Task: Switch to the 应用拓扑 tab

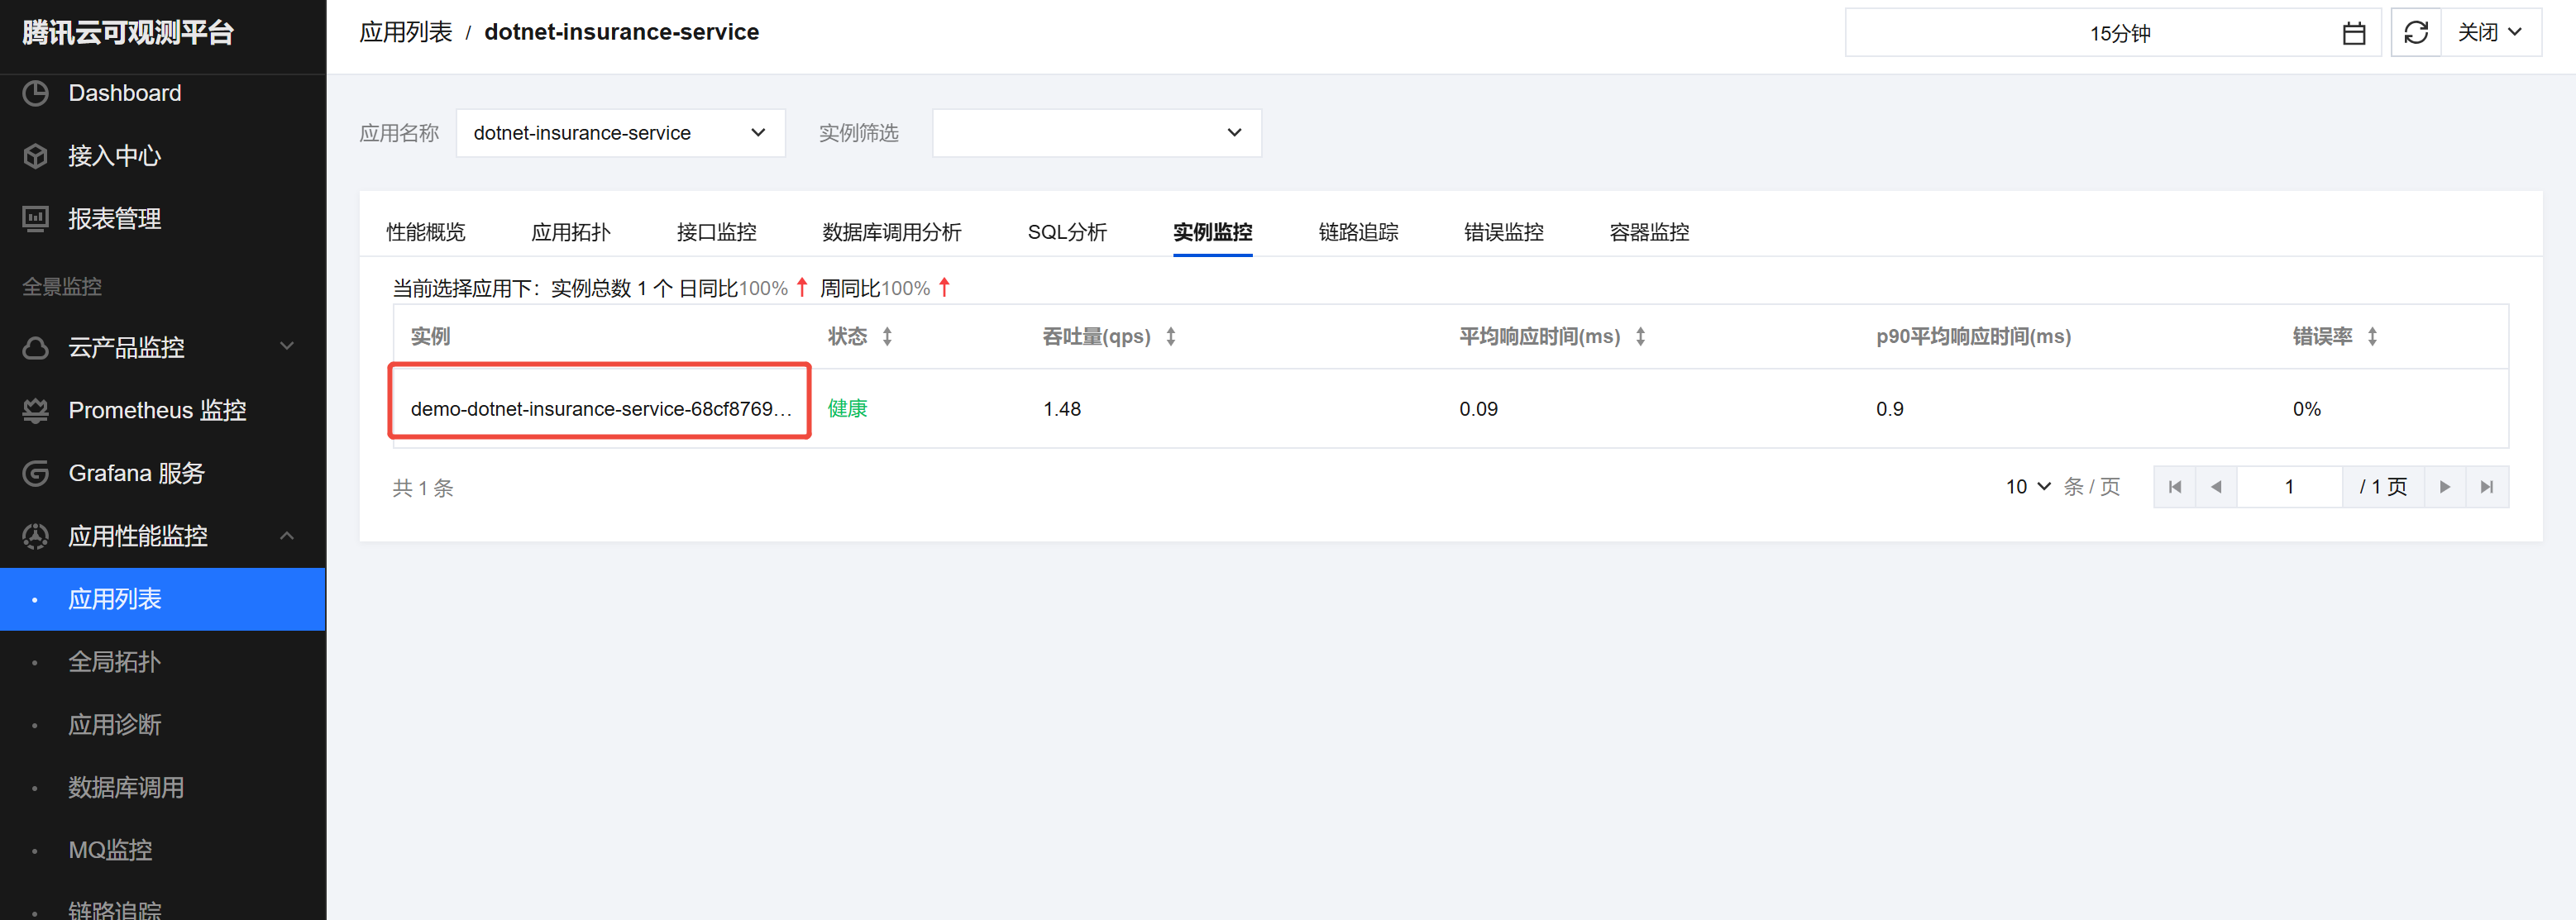Action: (571, 232)
